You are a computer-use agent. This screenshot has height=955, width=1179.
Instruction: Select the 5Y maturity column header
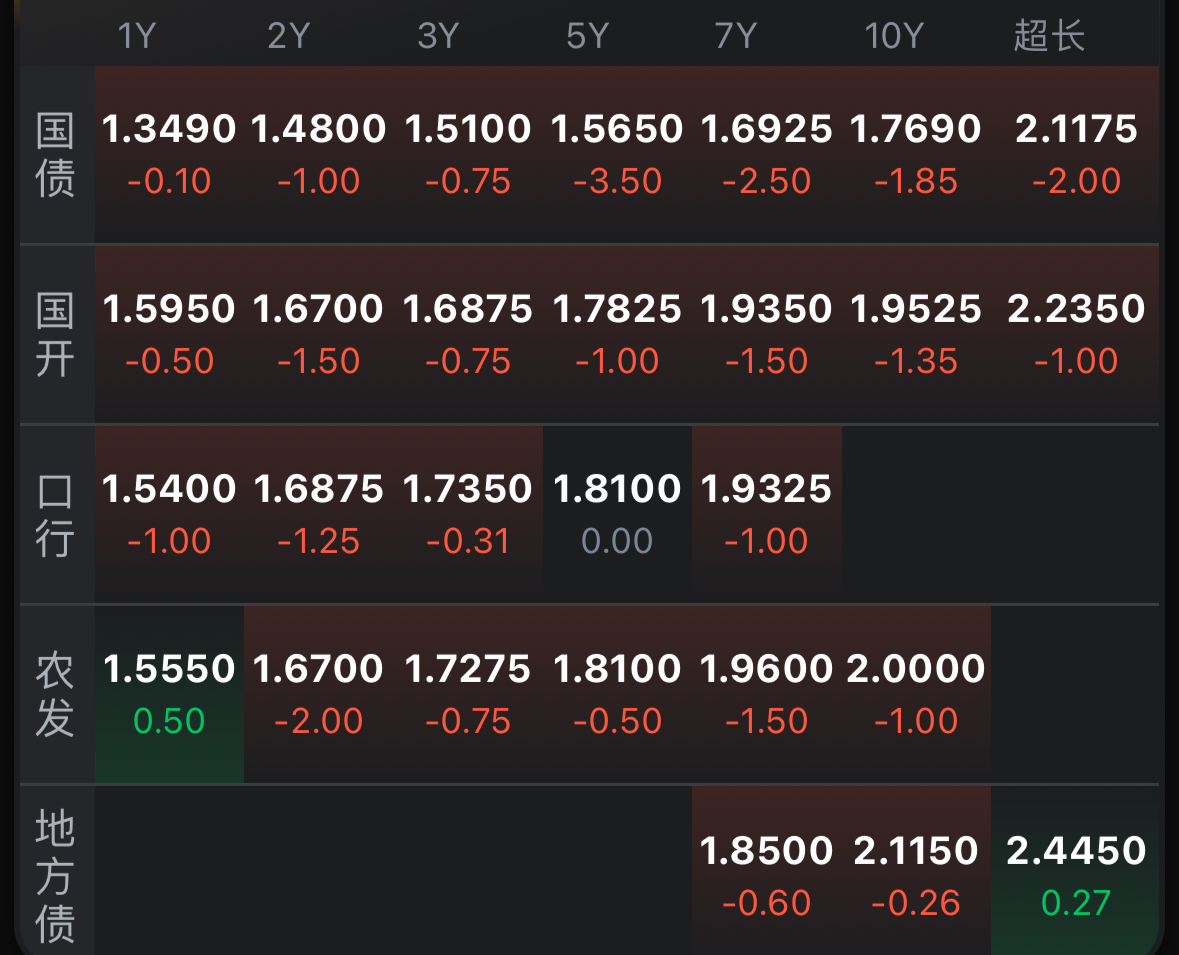point(587,37)
